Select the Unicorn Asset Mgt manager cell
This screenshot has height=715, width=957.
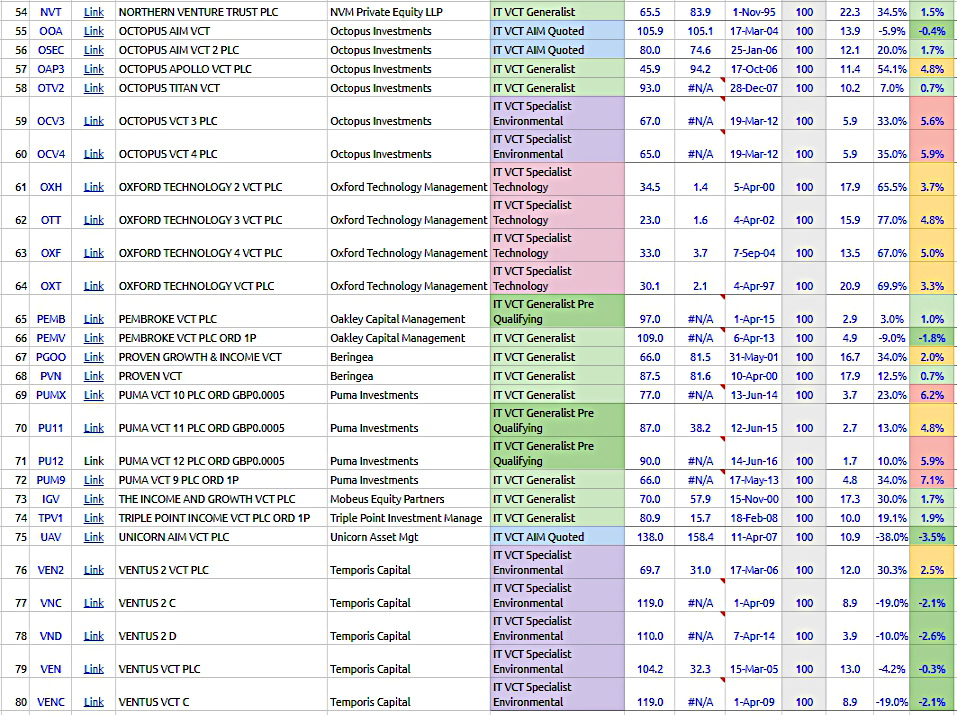pos(408,537)
